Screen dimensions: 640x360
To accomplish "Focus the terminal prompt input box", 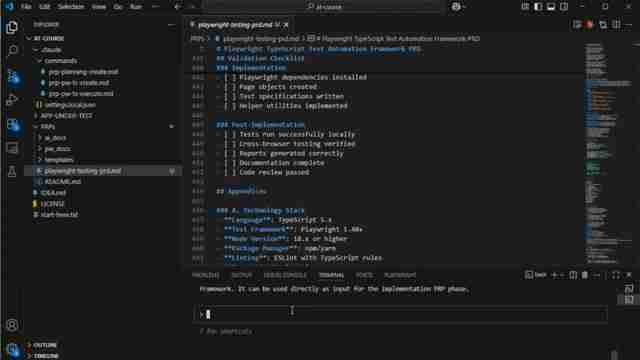I will (400, 314).
